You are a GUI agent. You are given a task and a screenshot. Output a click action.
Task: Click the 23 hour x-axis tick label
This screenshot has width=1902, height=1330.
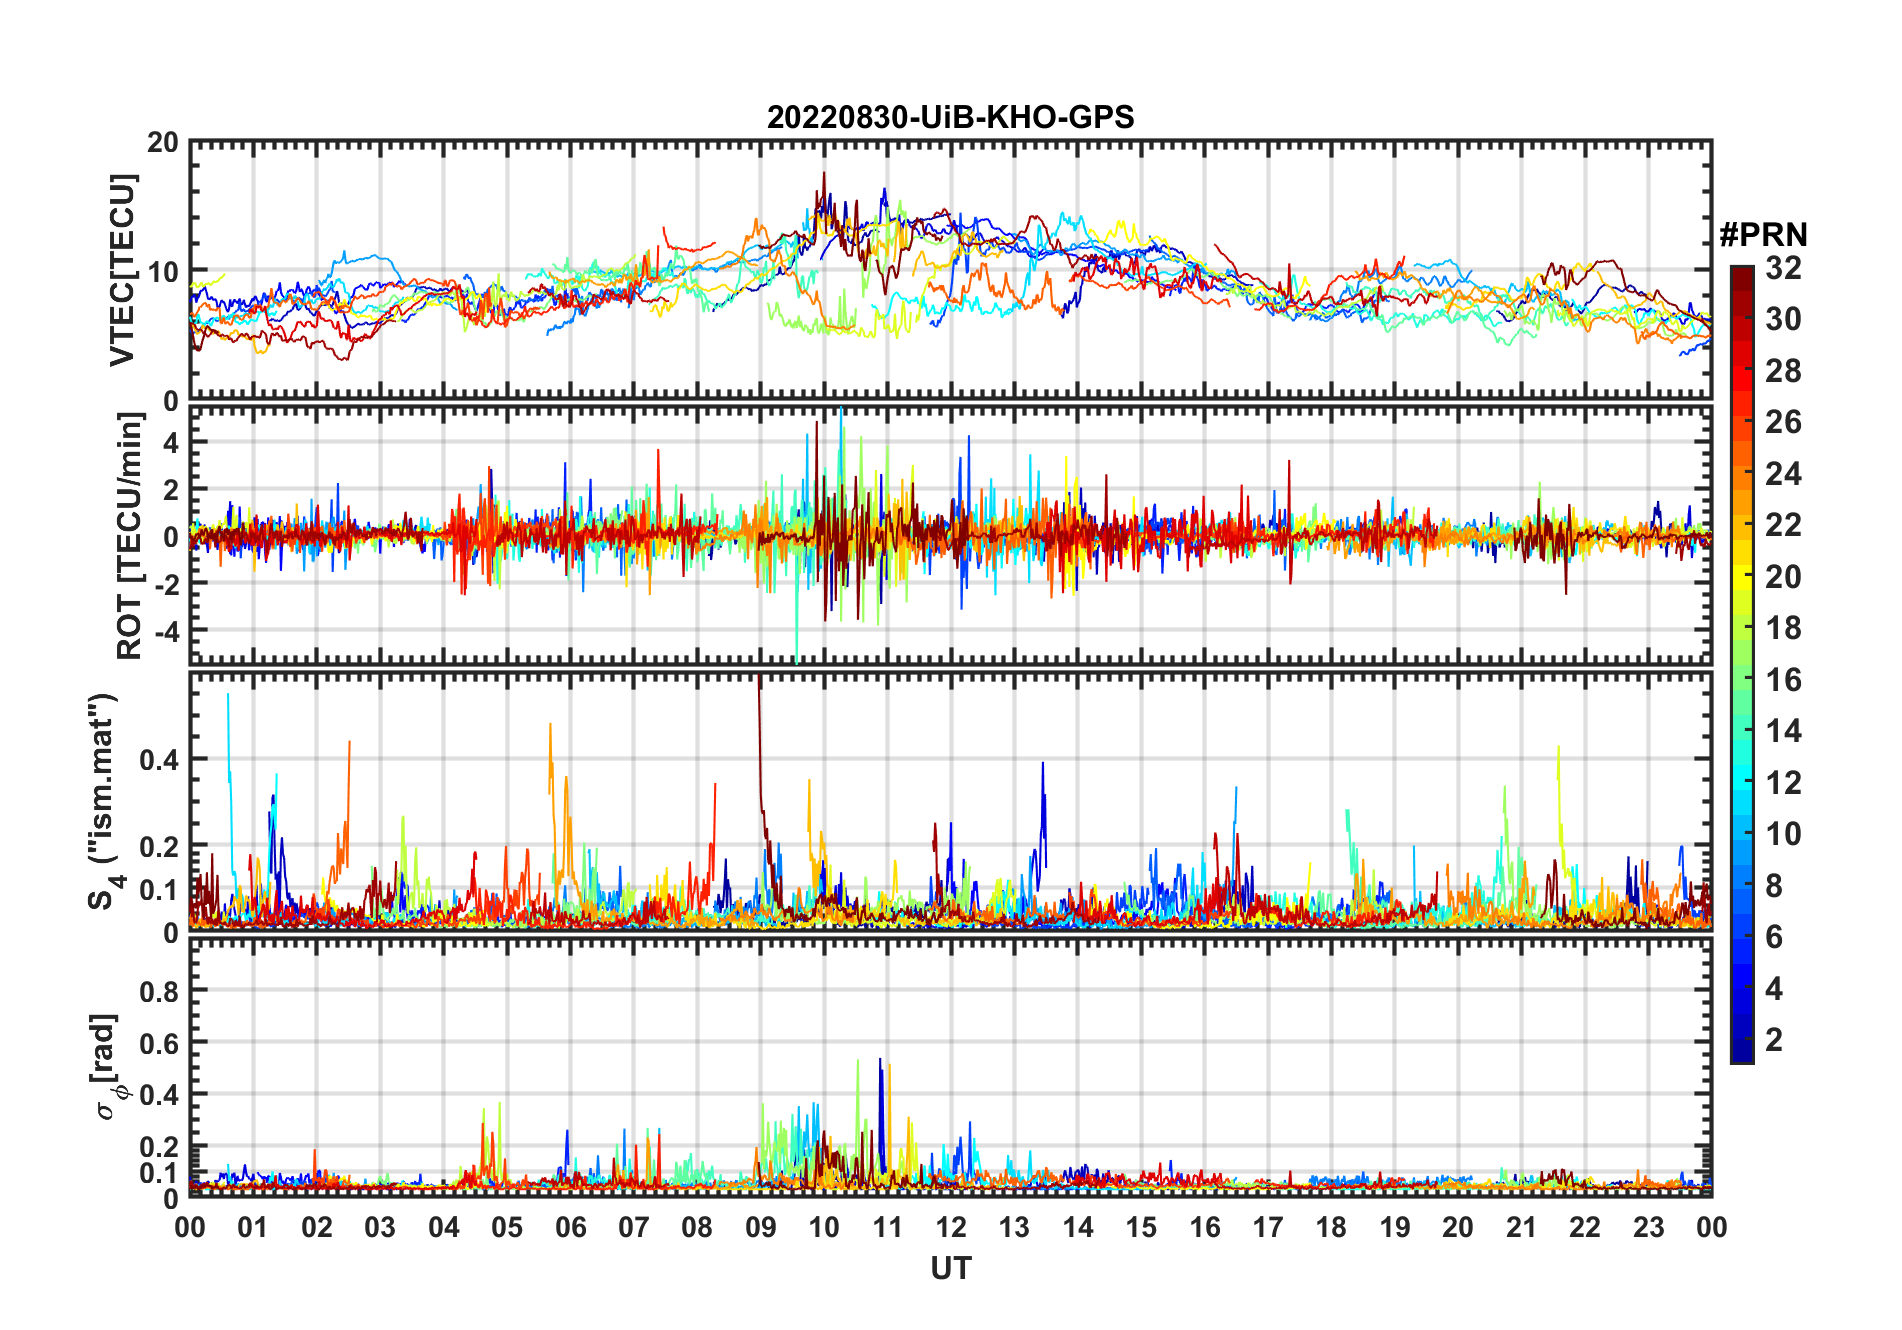pos(1648,1227)
